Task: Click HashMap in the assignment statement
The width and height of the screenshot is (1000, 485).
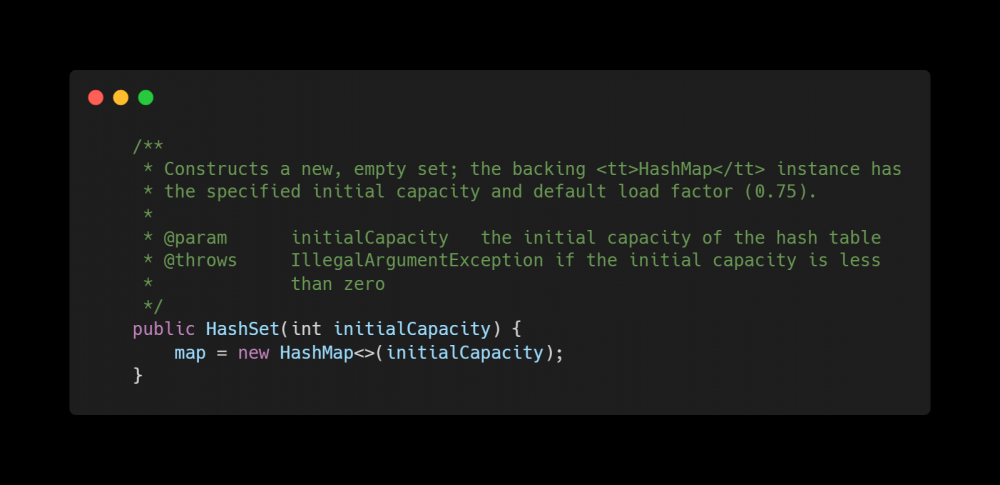Action: 317,352
